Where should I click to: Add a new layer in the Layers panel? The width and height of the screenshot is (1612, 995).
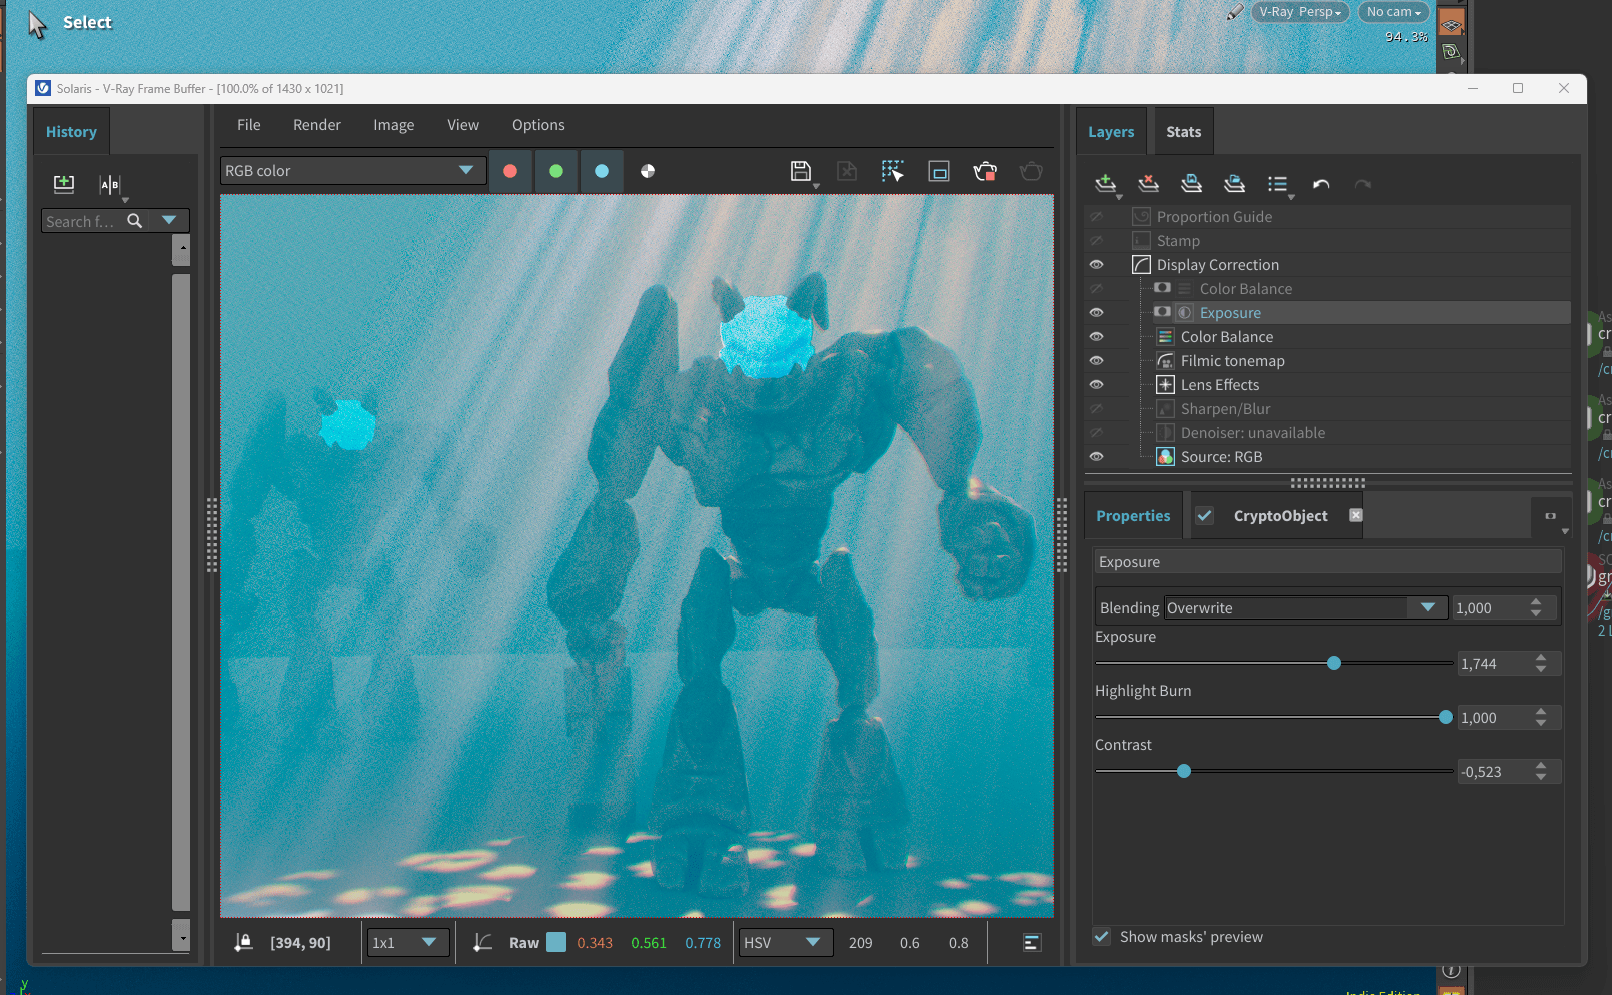tap(1105, 184)
